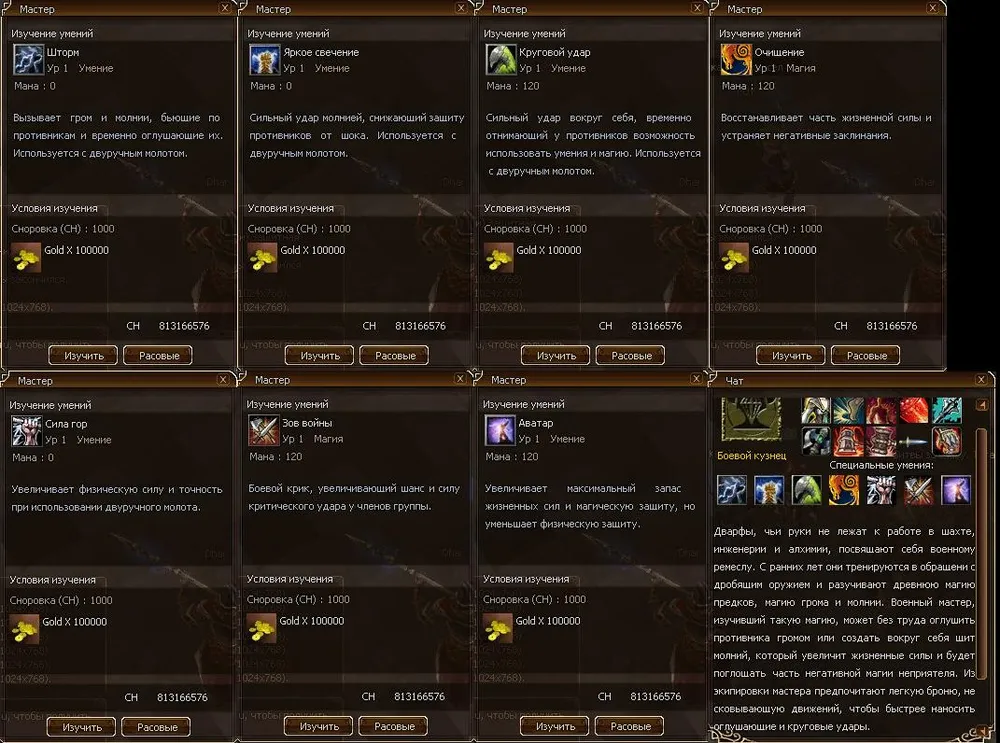Click Расовые in the Сила гор window

coord(157,726)
